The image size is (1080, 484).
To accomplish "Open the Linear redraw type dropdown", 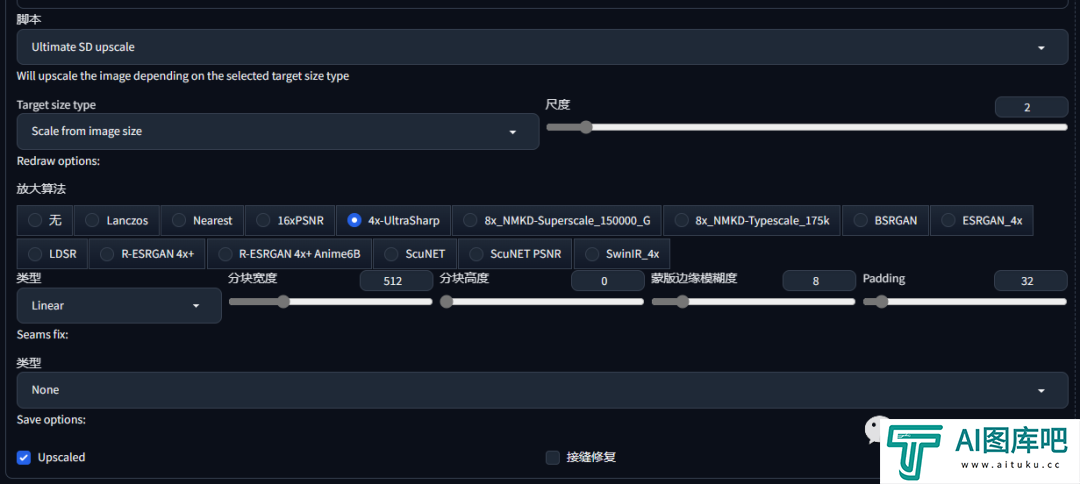I will (x=119, y=306).
